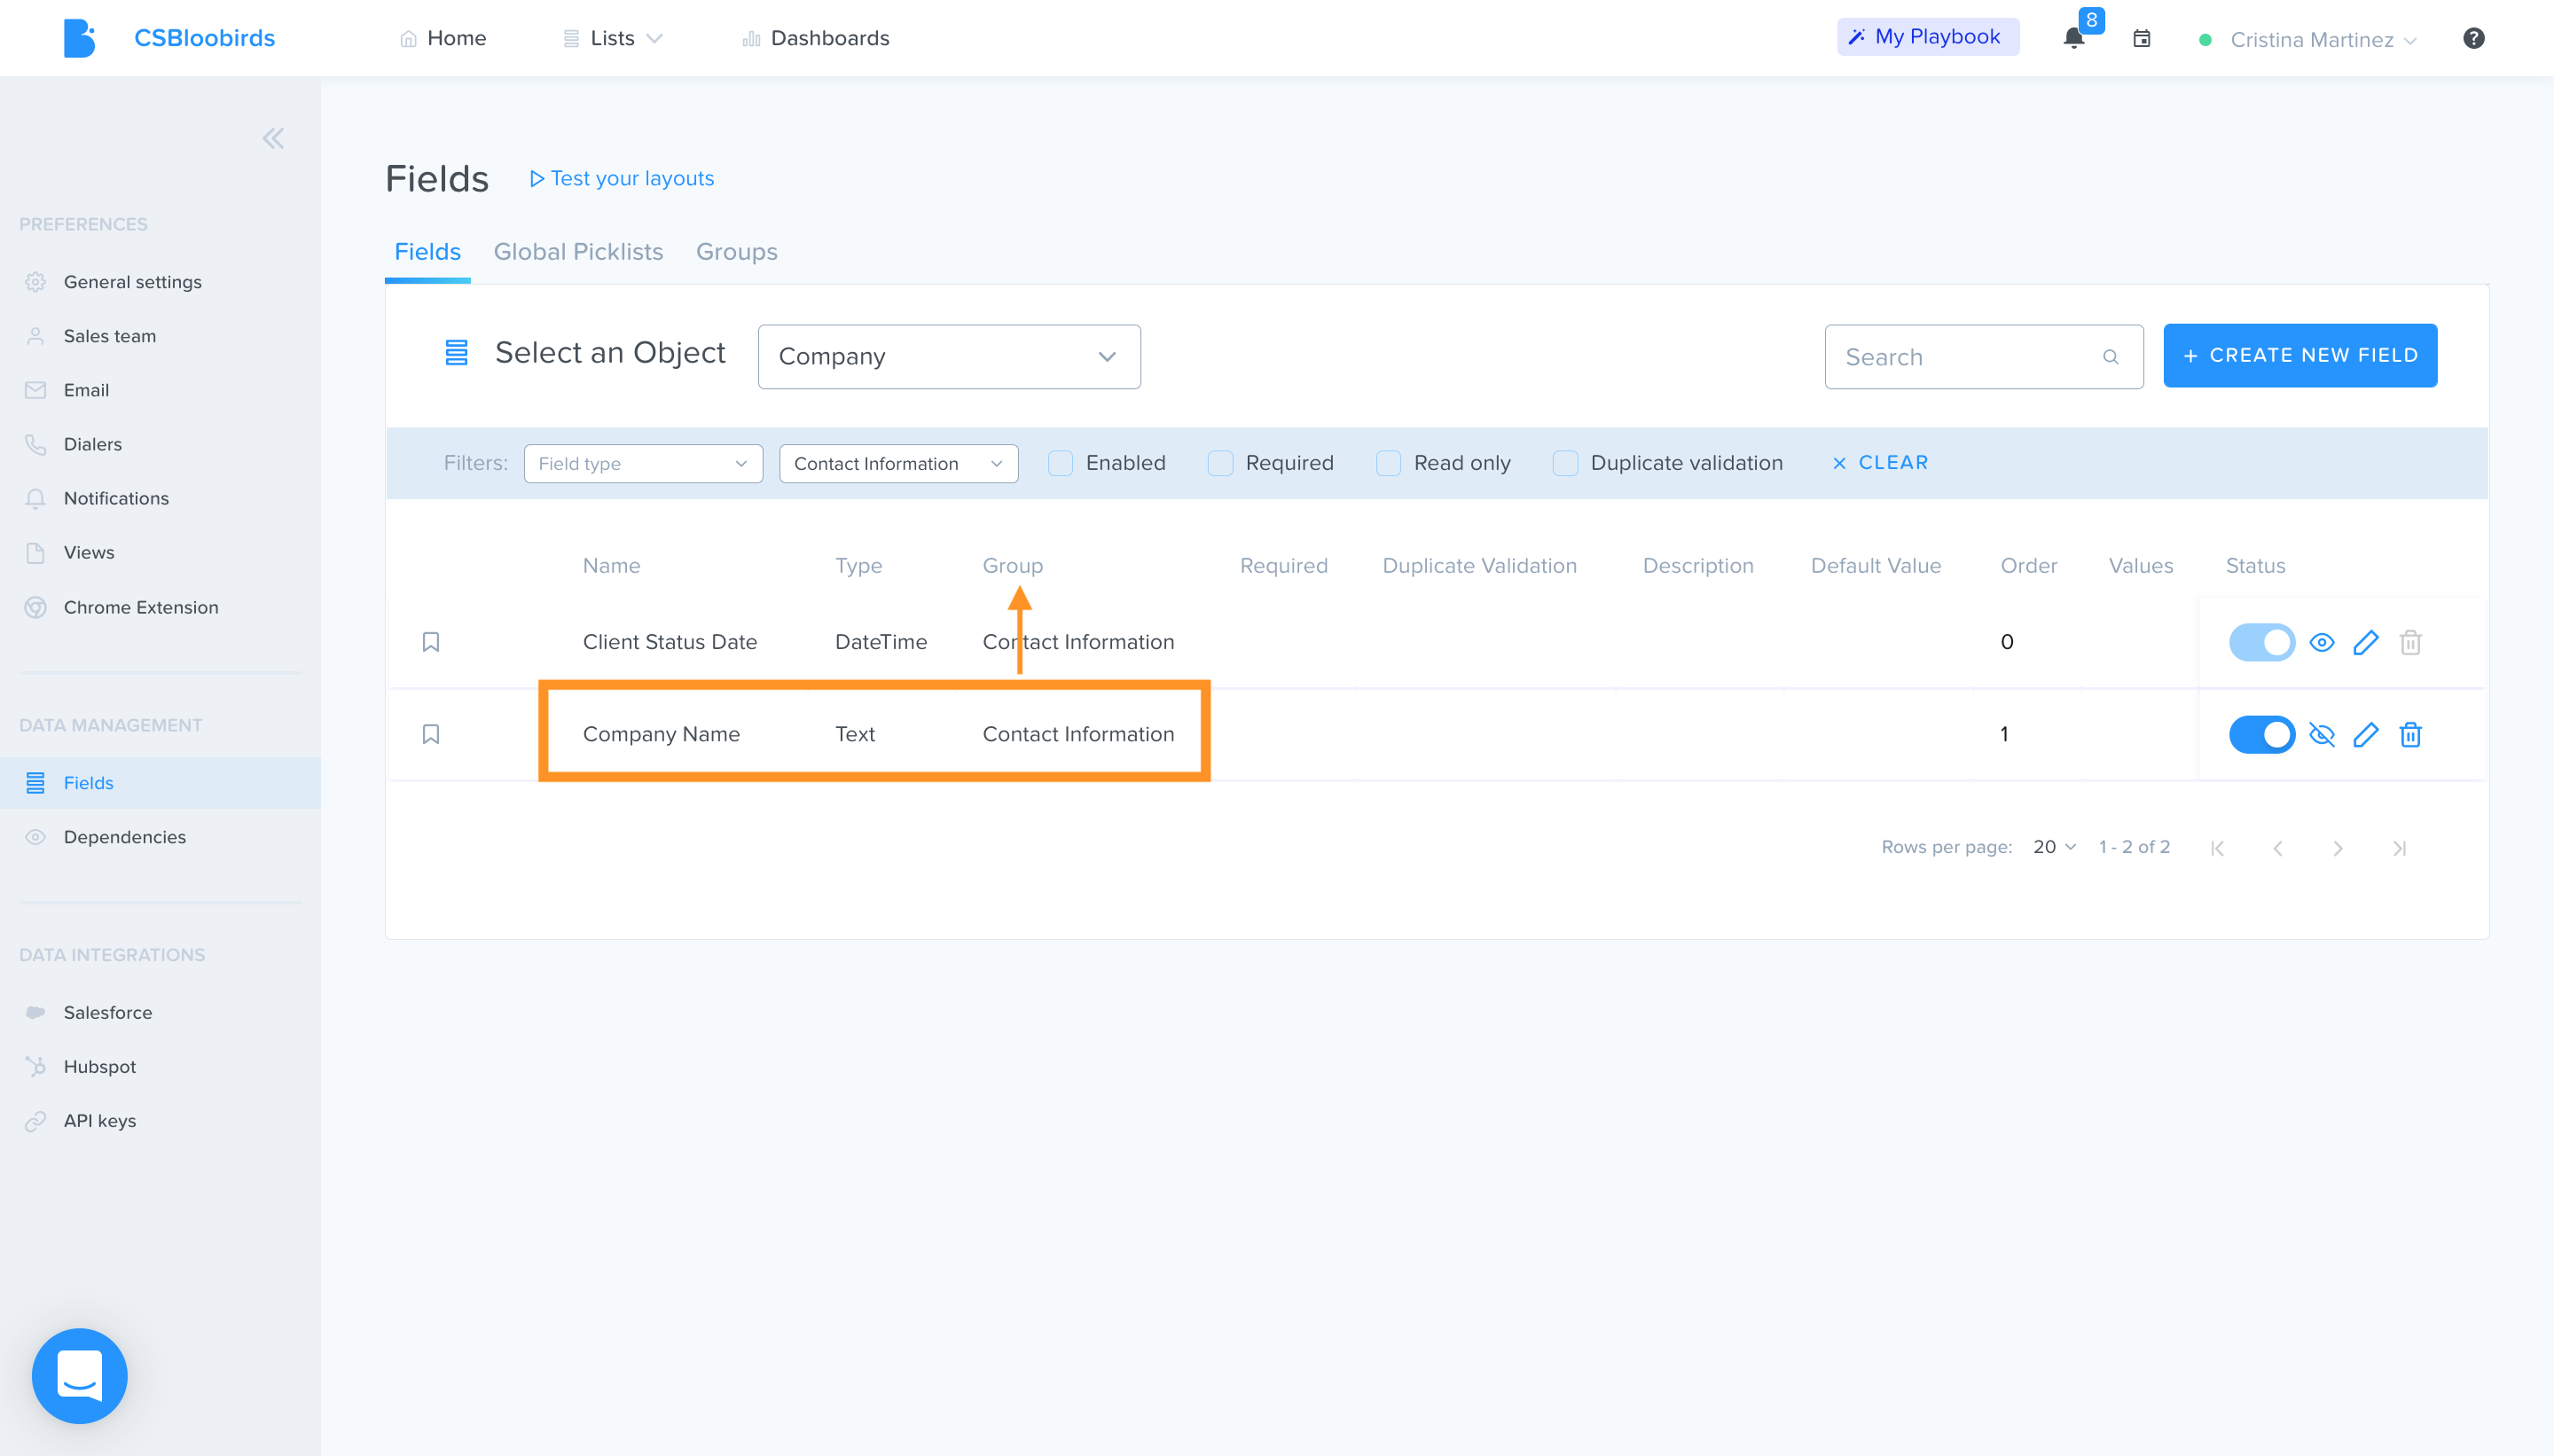
Task: Open Chrome Extension settings
Action: [x=141, y=607]
